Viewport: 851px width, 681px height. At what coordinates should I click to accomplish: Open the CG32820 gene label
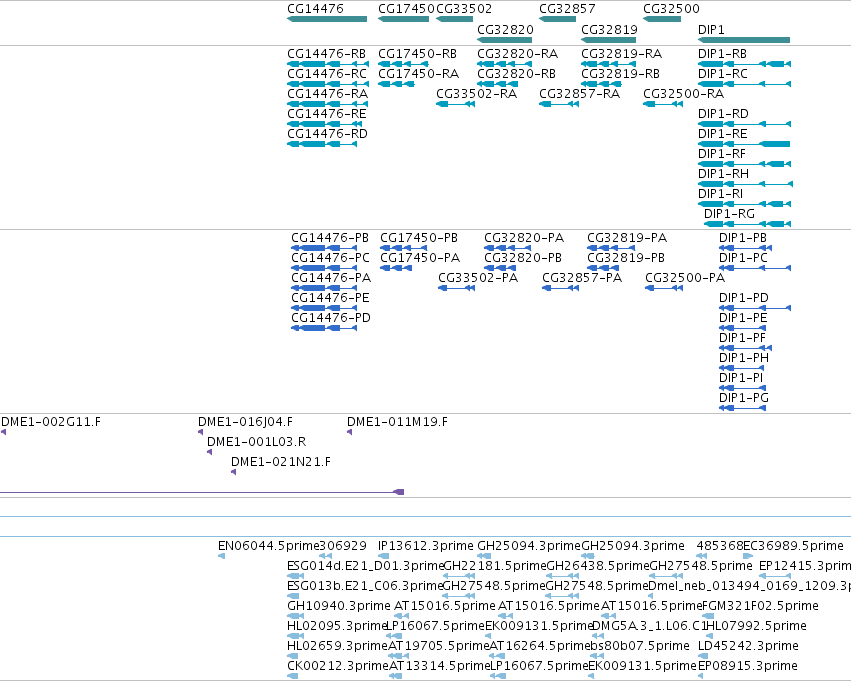pos(505,30)
